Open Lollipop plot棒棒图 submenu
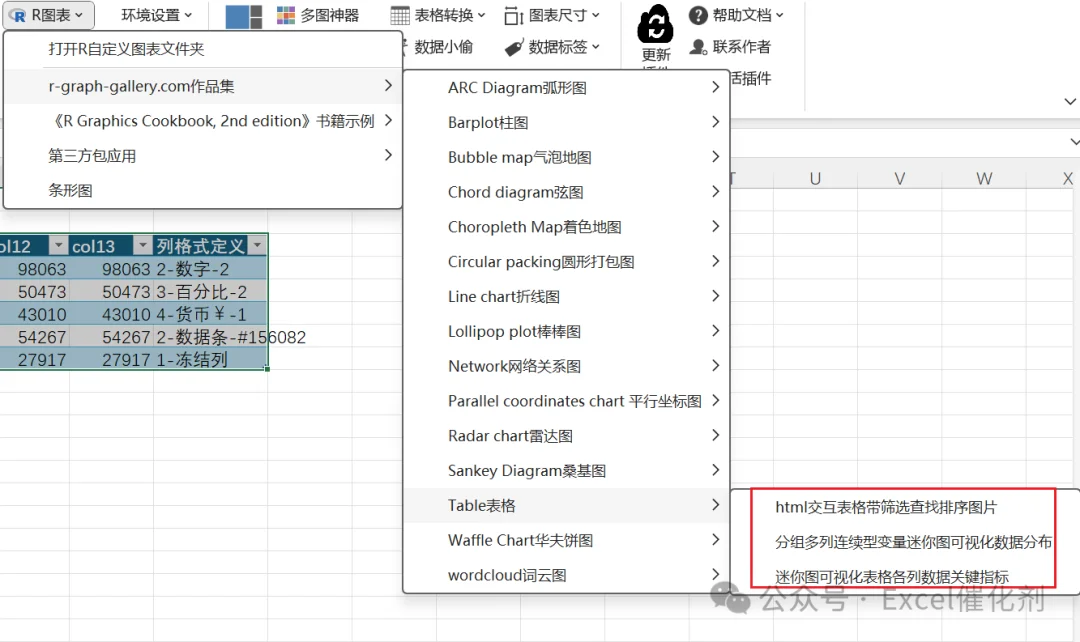The width and height of the screenshot is (1080, 642). click(566, 331)
